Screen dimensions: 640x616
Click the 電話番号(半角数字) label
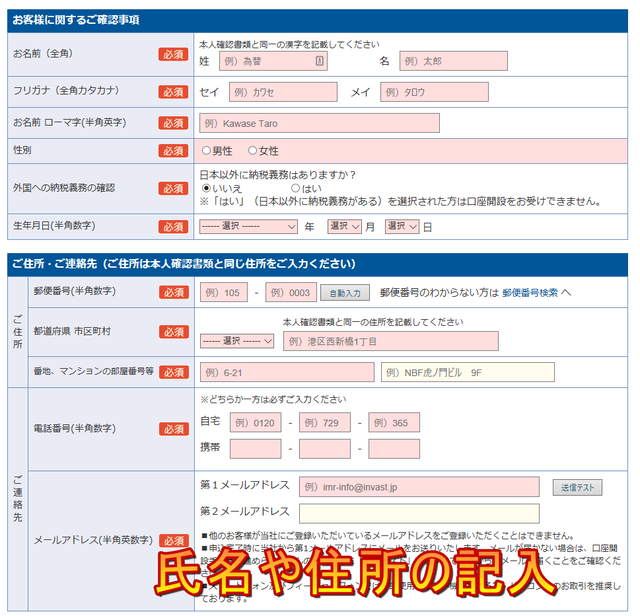point(75,428)
